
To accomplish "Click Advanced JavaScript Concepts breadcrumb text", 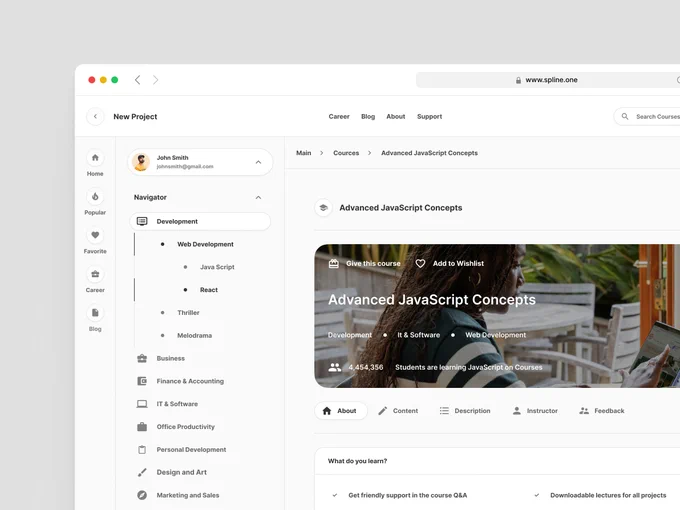I will tap(429, 153).
